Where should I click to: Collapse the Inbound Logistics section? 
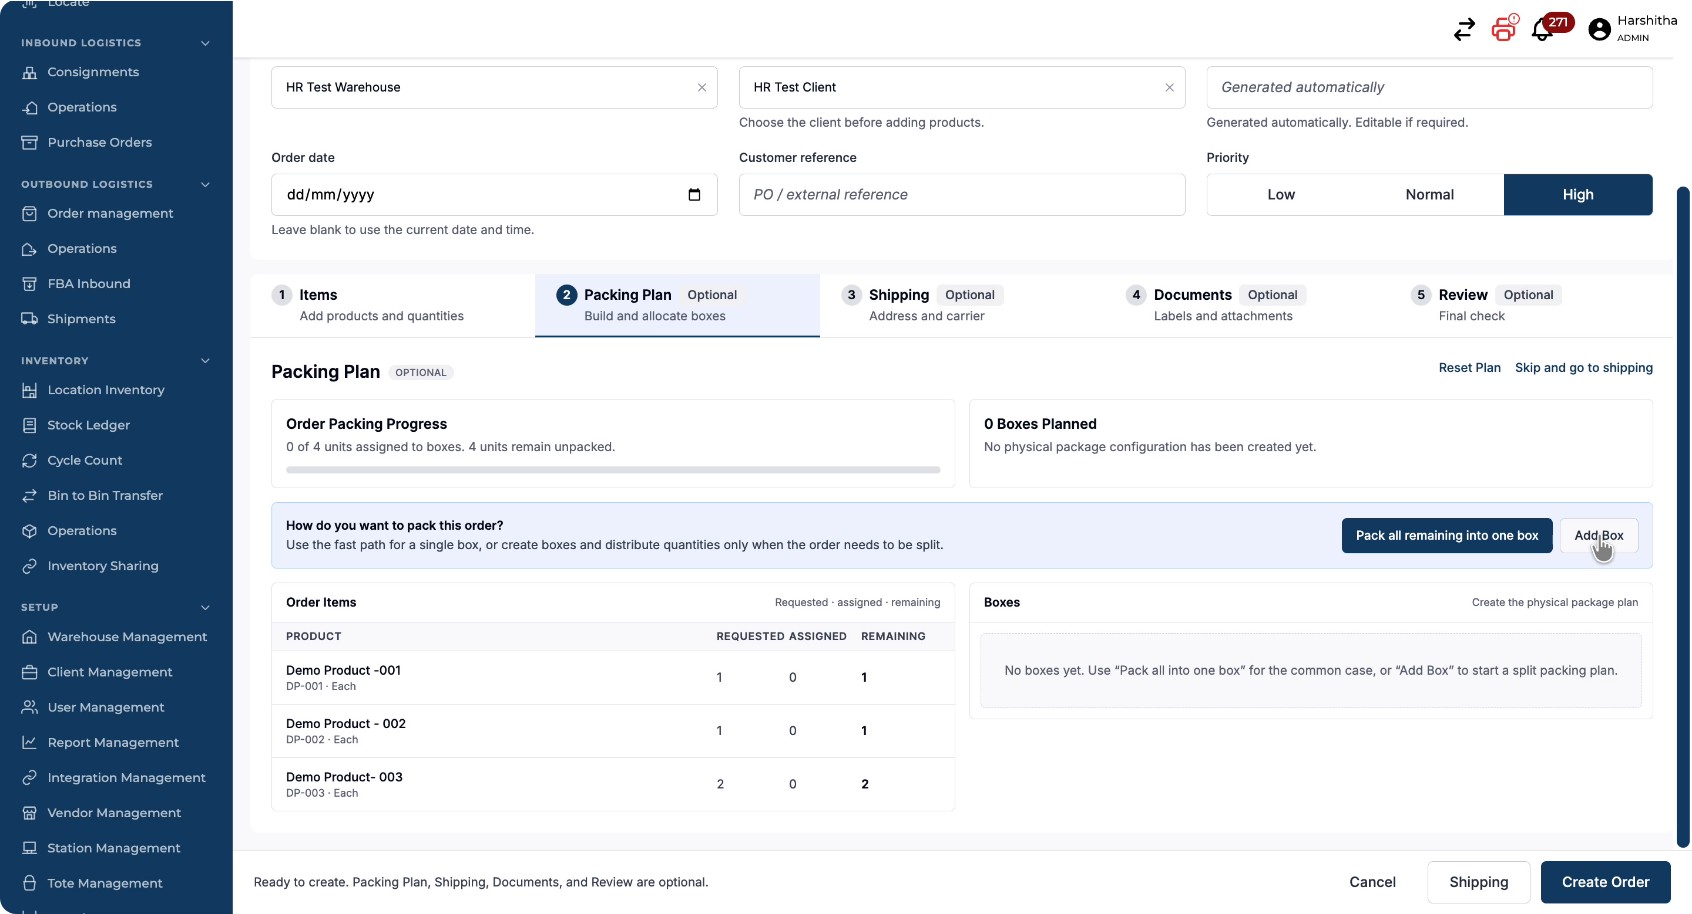tap(205, 43)
